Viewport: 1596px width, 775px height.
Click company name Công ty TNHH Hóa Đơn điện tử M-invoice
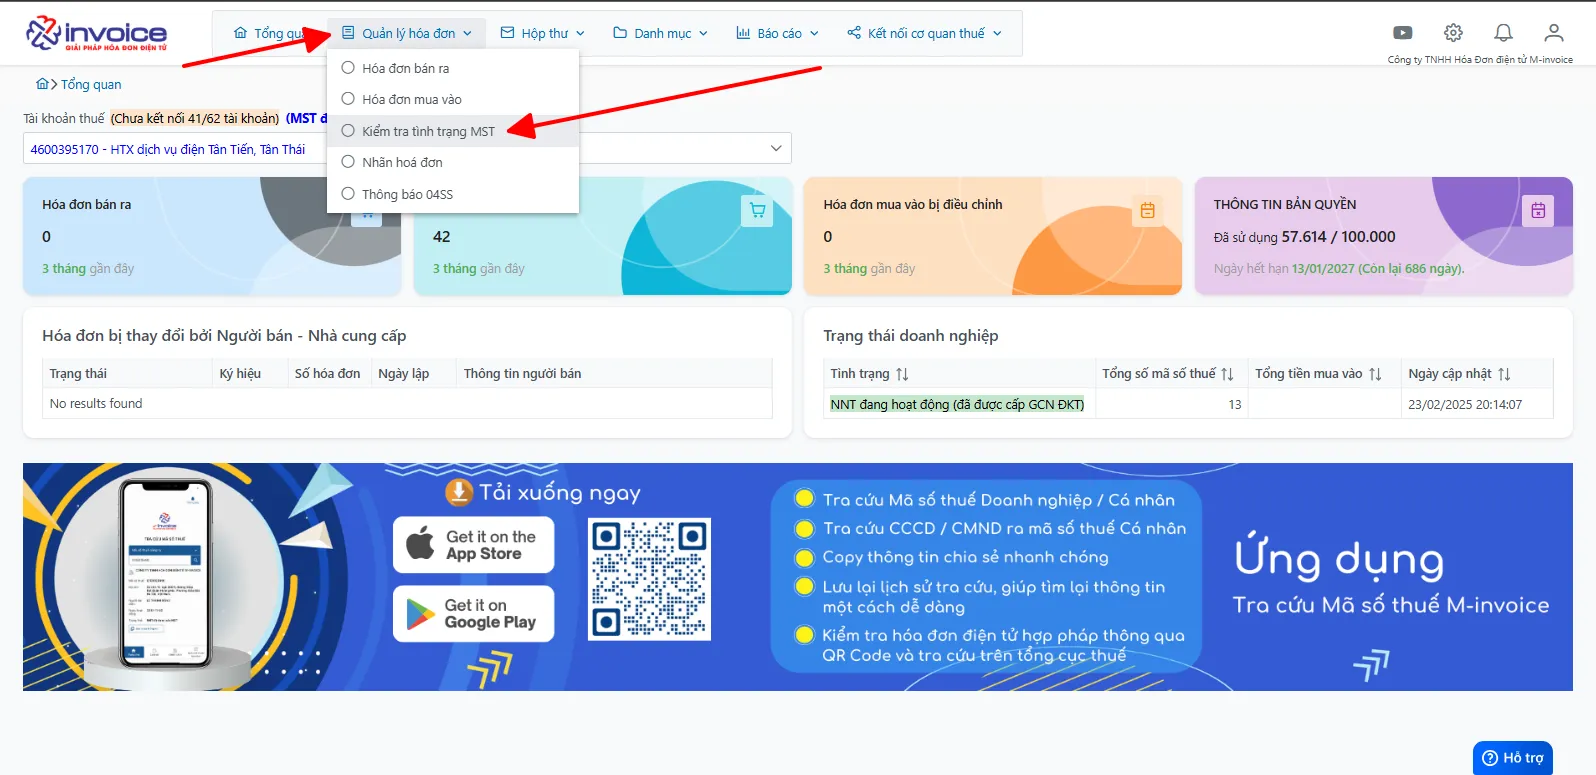pos(1480,60)
